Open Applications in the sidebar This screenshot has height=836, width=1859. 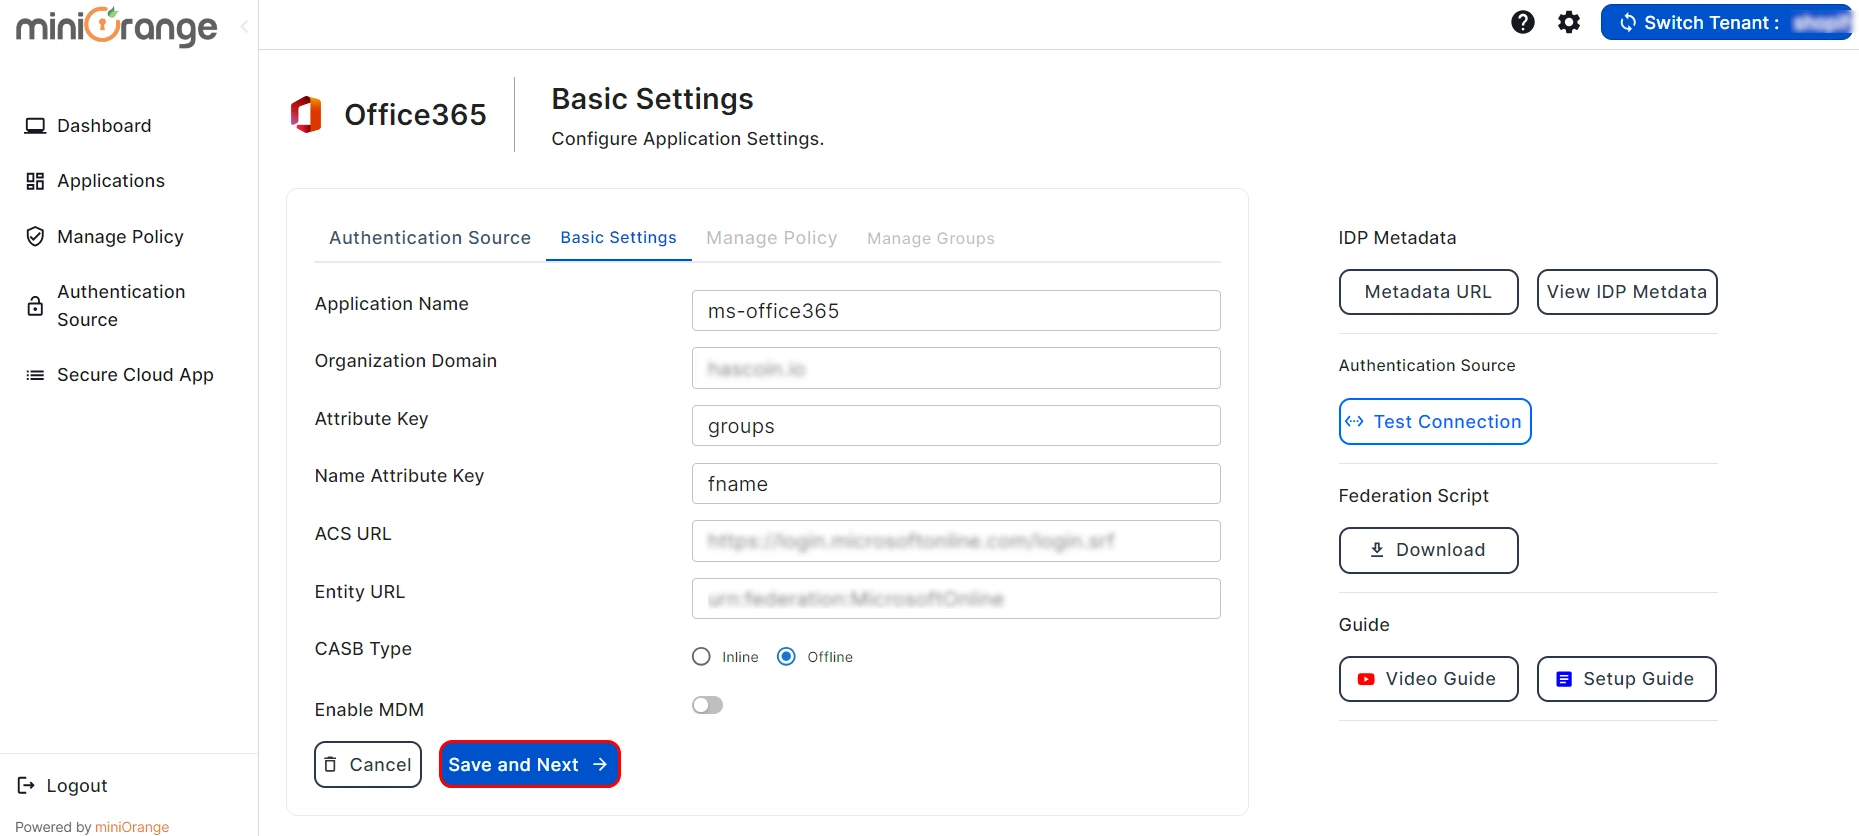pos(110,181)
